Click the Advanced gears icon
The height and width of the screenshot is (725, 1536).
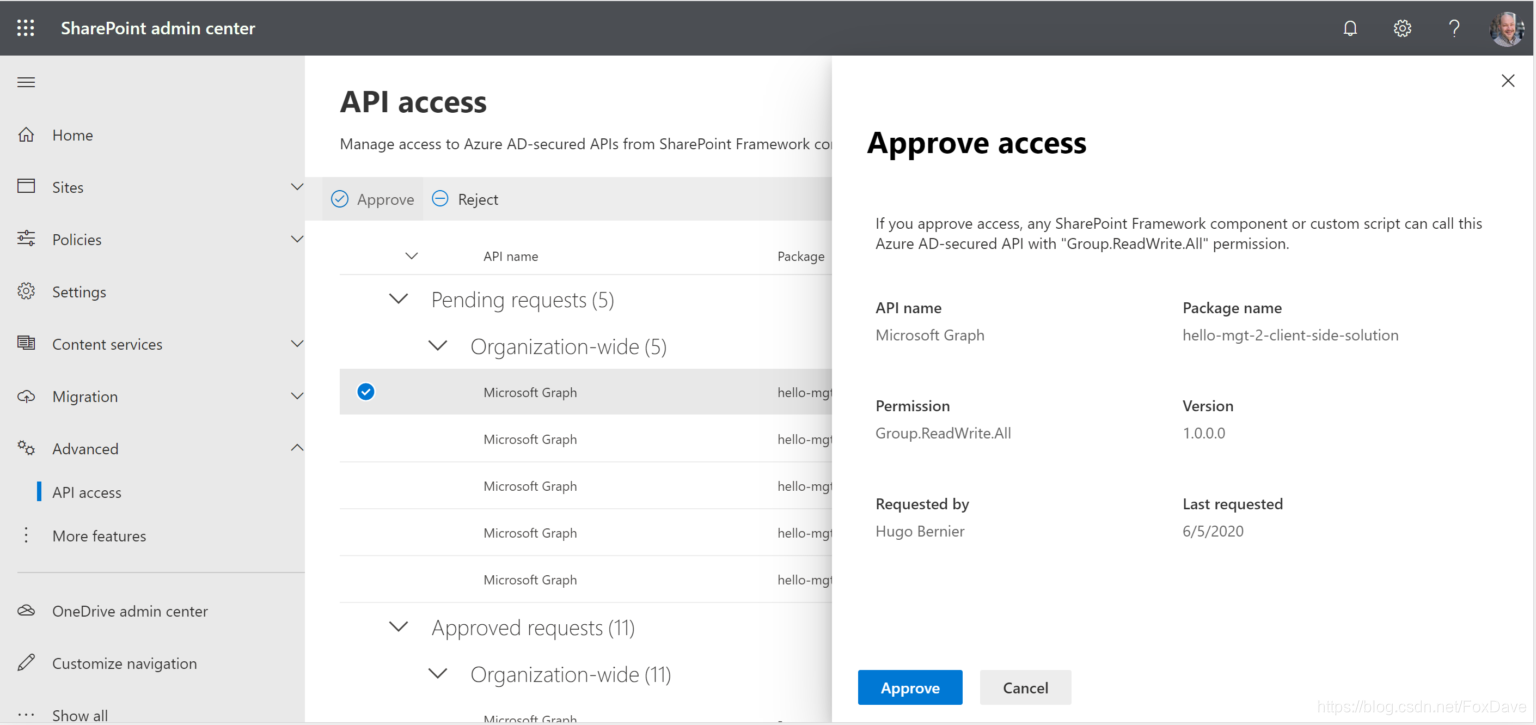(x=27, y=448)
